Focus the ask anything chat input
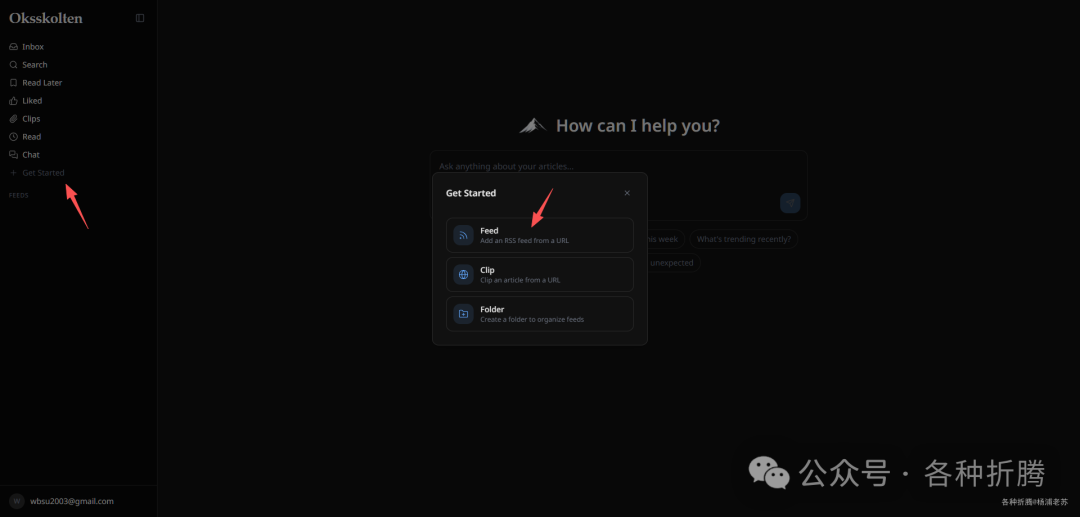This screenshot has height=517, width=1080. [619, 167]
